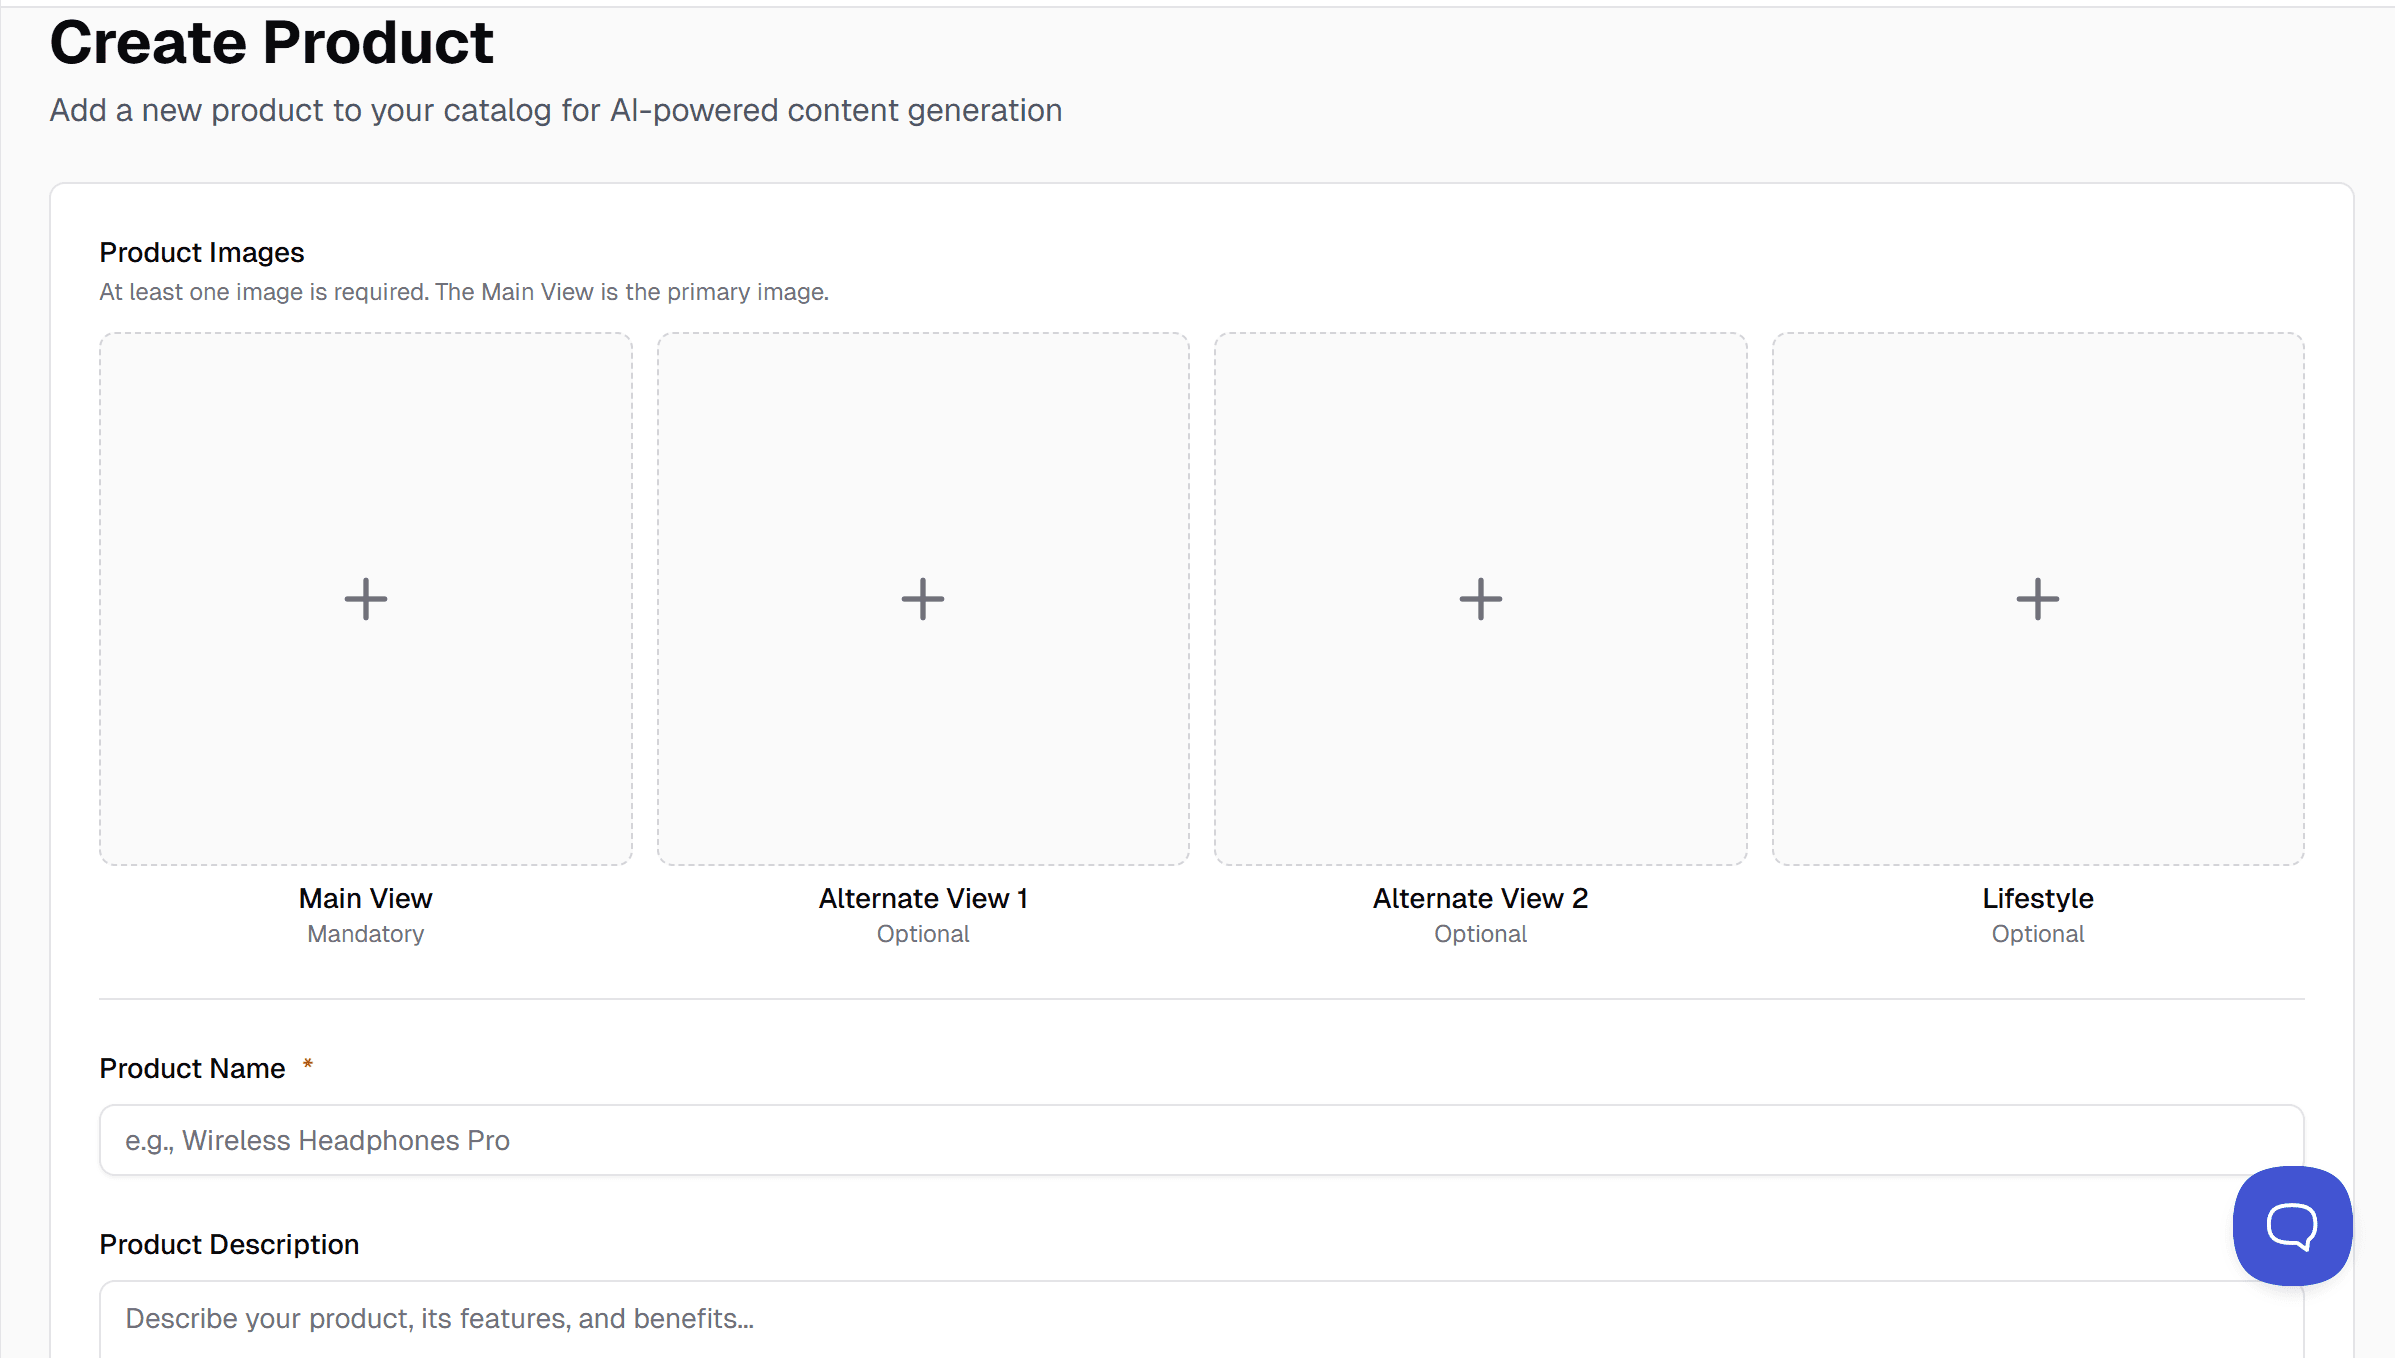This screenshot has width=2395, height=1358.
Task: Click the plus icon in Lifestyle slot
Action: (2038, 599)
